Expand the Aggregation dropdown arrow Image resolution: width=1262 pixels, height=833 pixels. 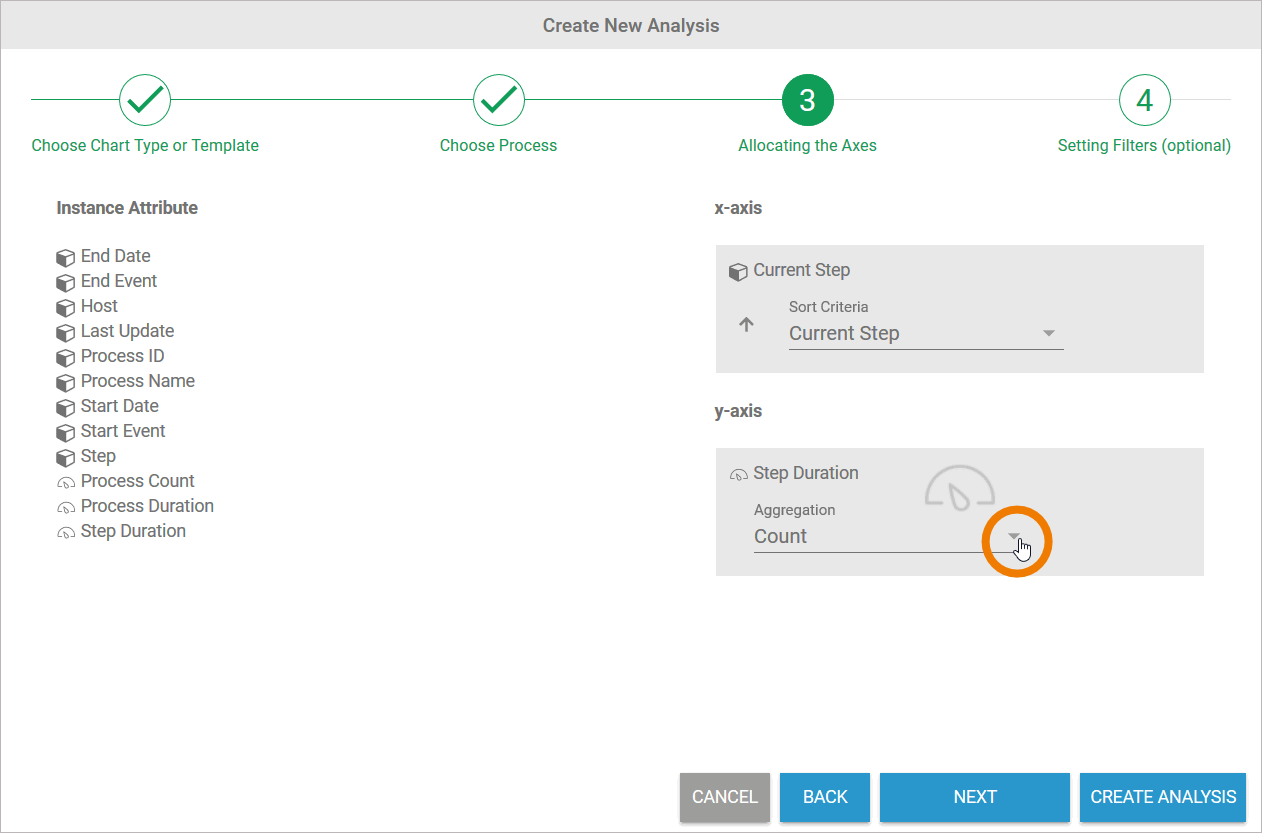(x=1014, y=537)
